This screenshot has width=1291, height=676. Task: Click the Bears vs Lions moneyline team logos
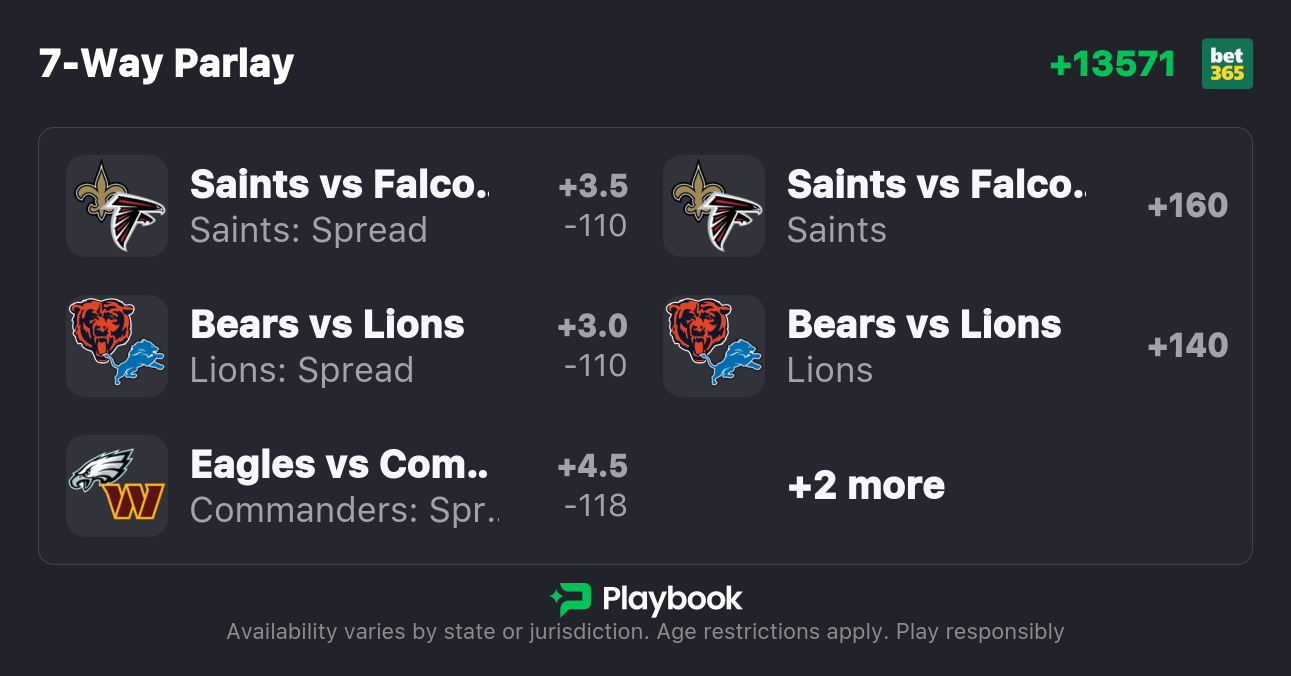click(714, 346)
